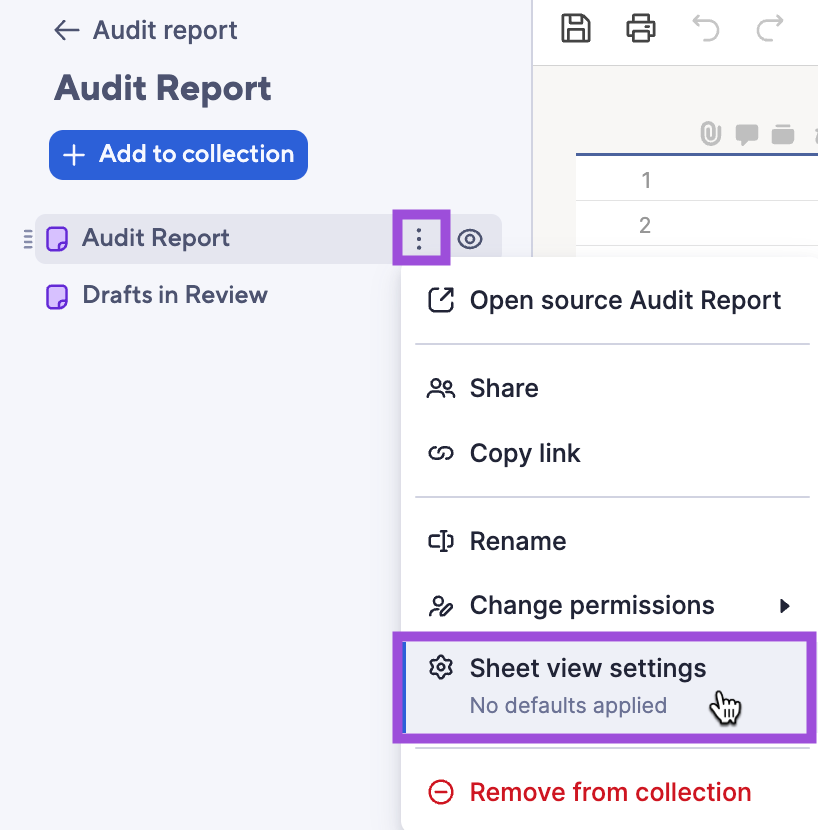Click Rename in the options menu
This screenshot has height=830, width=818.
pos(518,541)
